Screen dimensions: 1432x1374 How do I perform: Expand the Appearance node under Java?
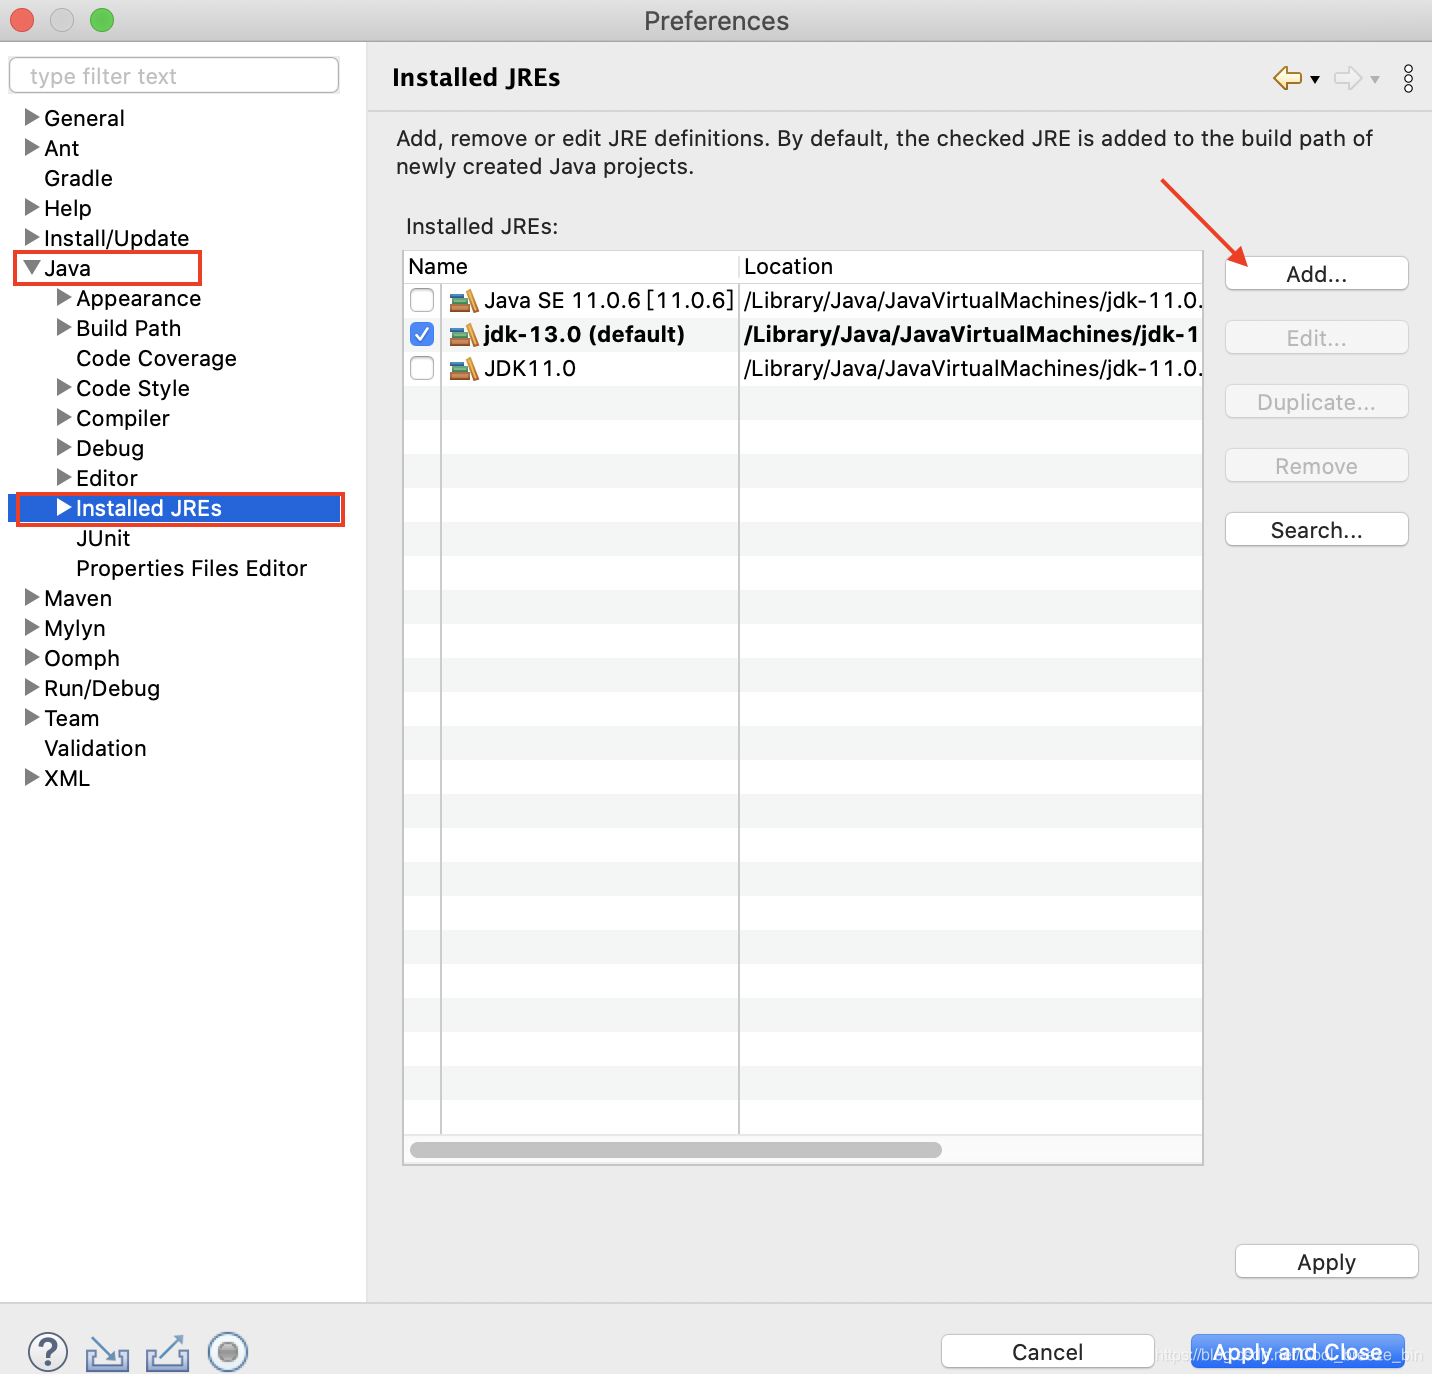coord(64,297)
